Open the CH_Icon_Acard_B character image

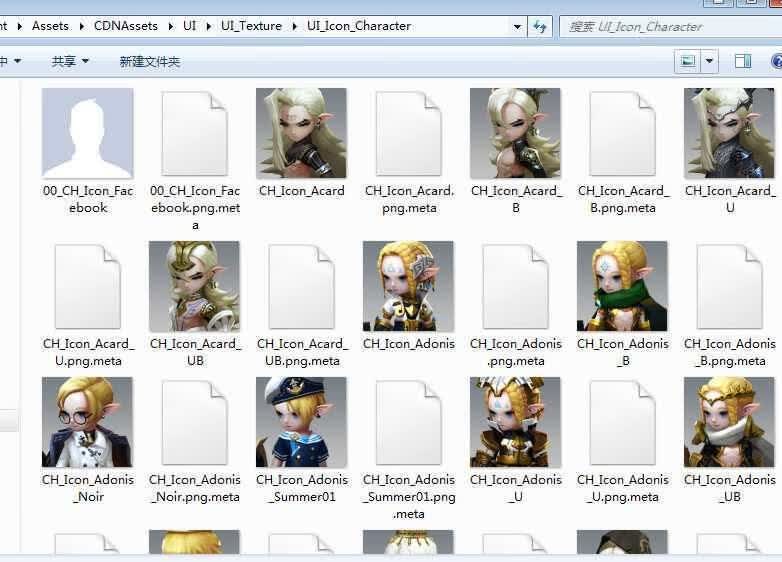point(515,133)
